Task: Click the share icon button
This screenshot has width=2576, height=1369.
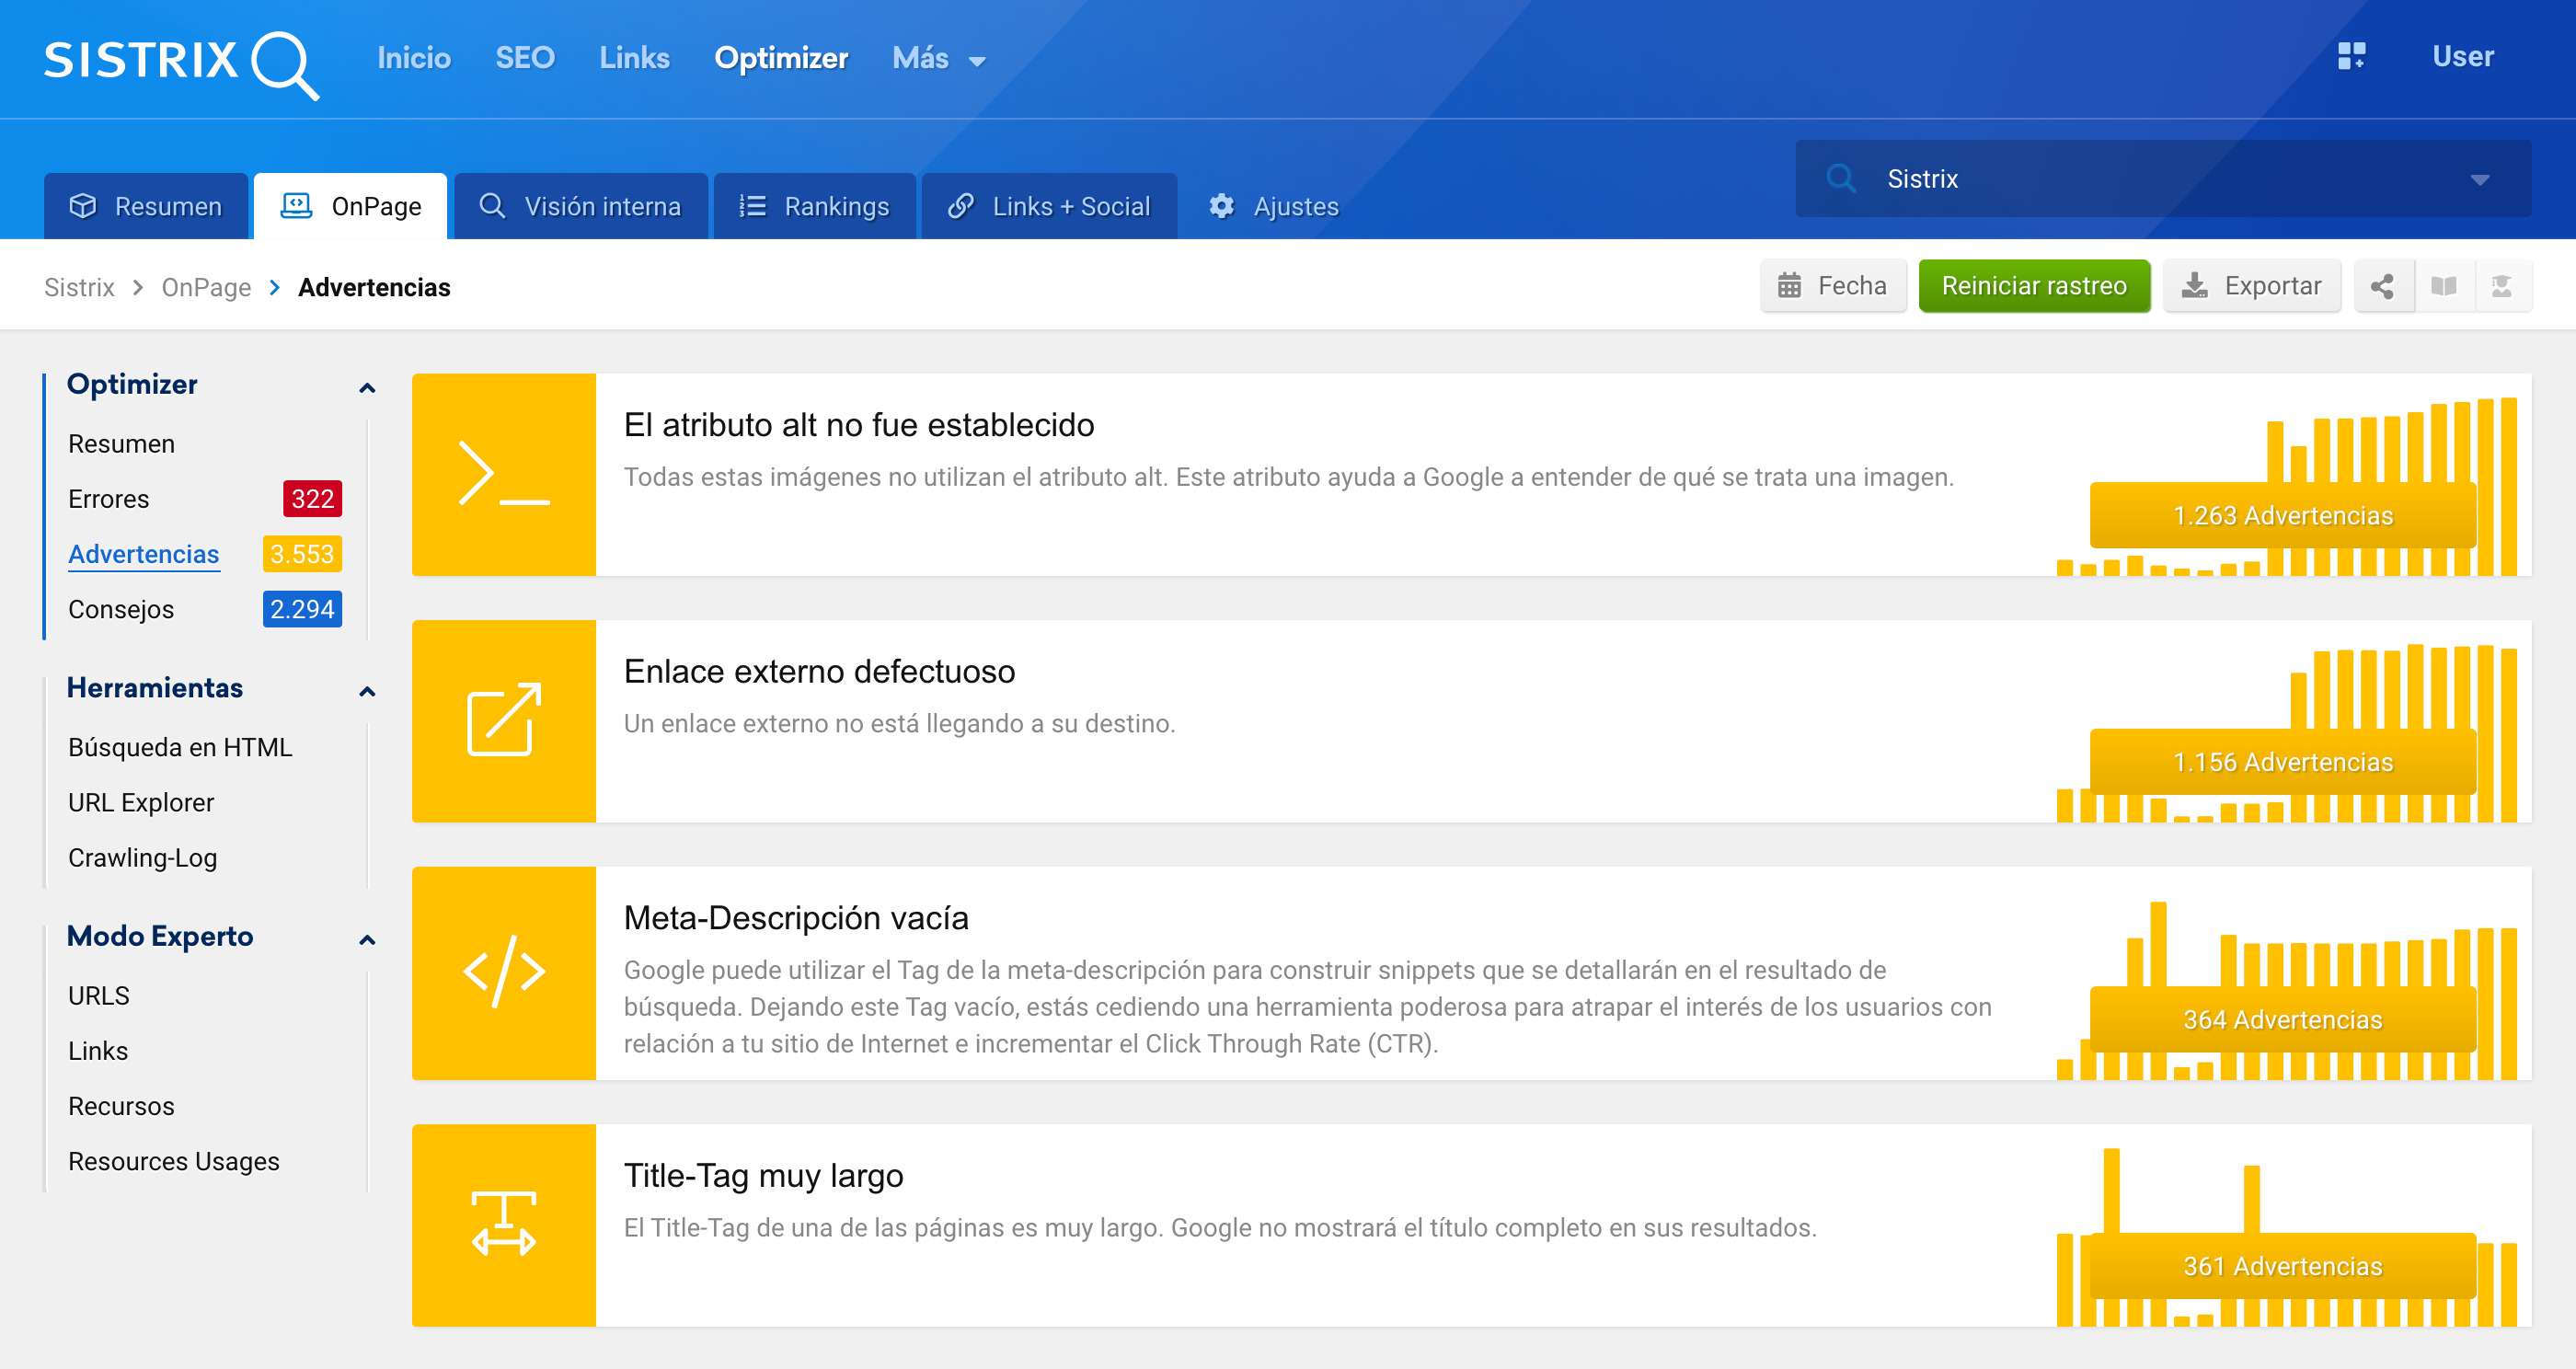Action: pyautogui.click(x=2382, y=286)
